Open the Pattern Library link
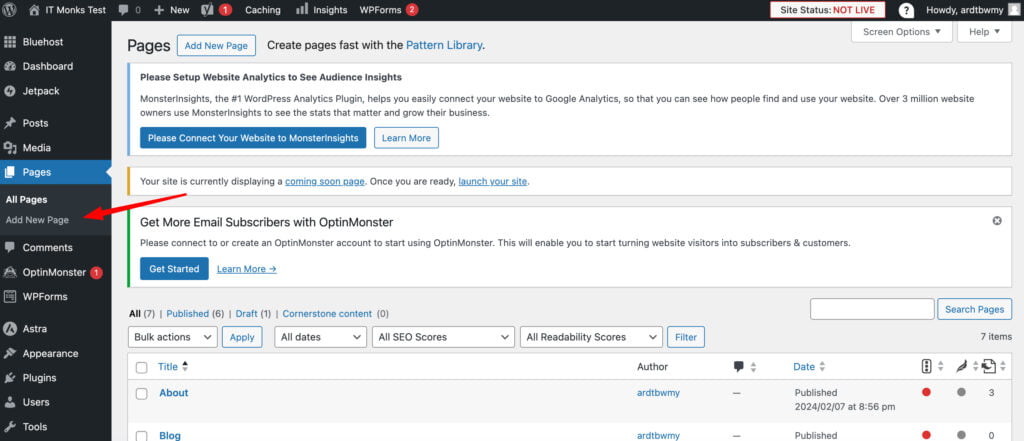The width and height of the screenshot is (1024, 441). point(443,45)
